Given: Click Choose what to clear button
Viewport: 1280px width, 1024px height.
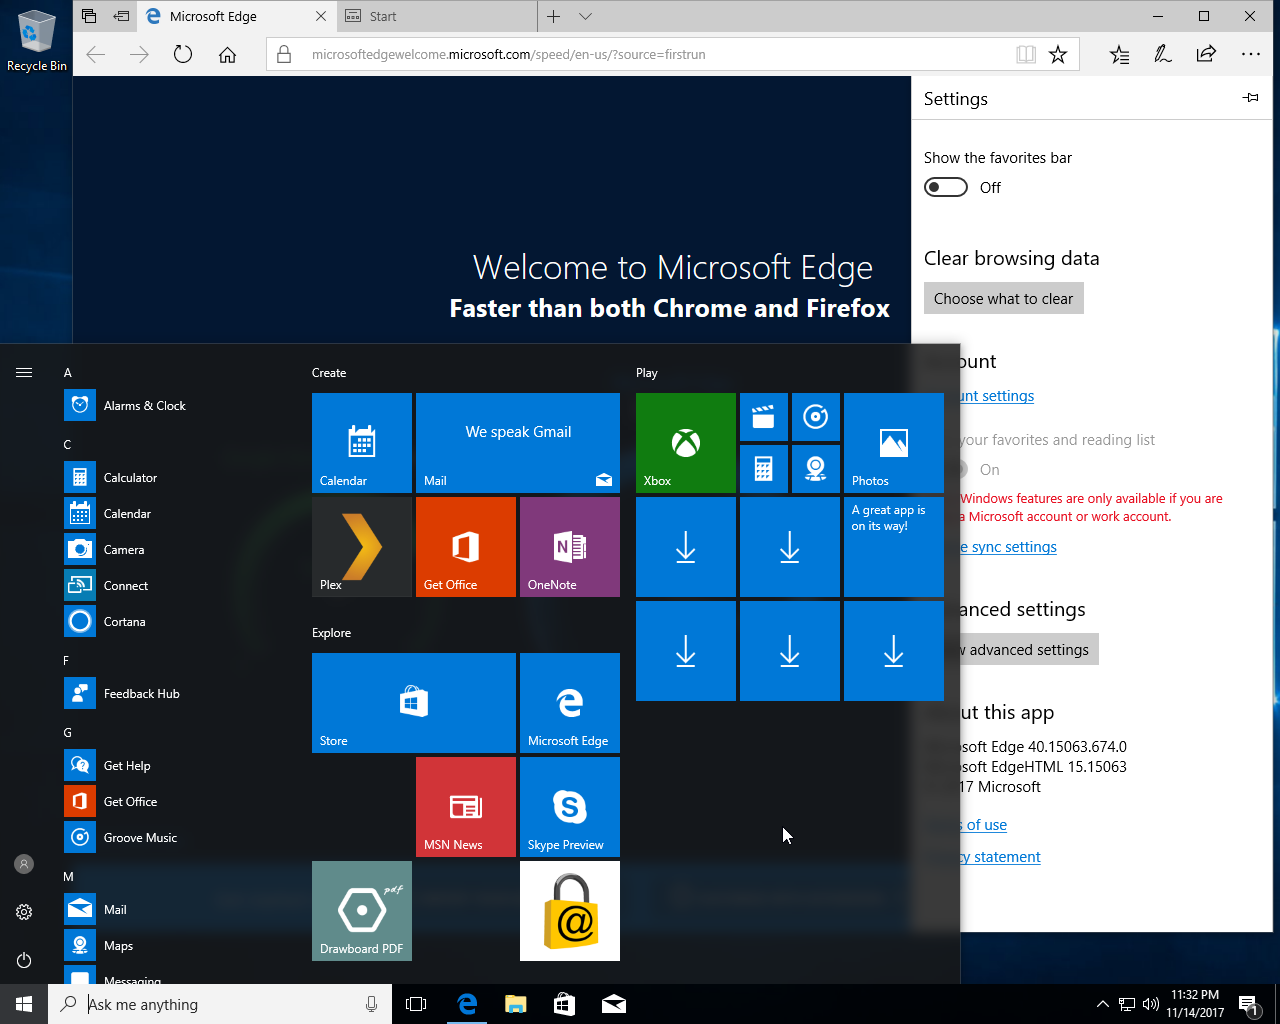Looking at the screenshot, I should tap(1003, 298).
